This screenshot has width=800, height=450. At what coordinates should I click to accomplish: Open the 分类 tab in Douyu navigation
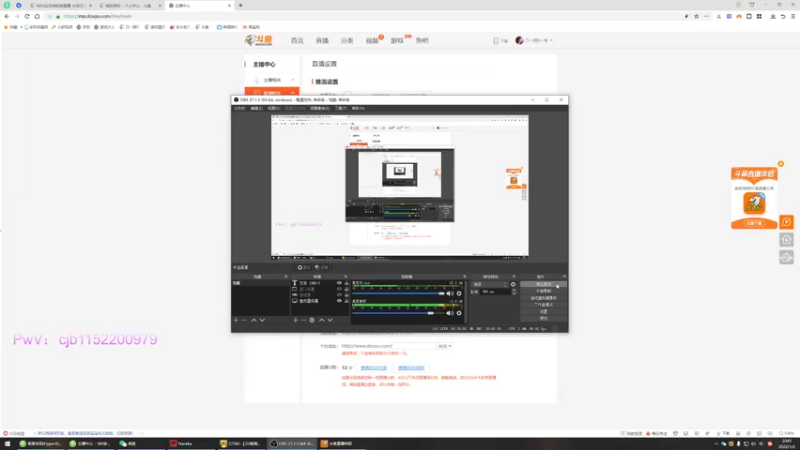tap(347, 41)
